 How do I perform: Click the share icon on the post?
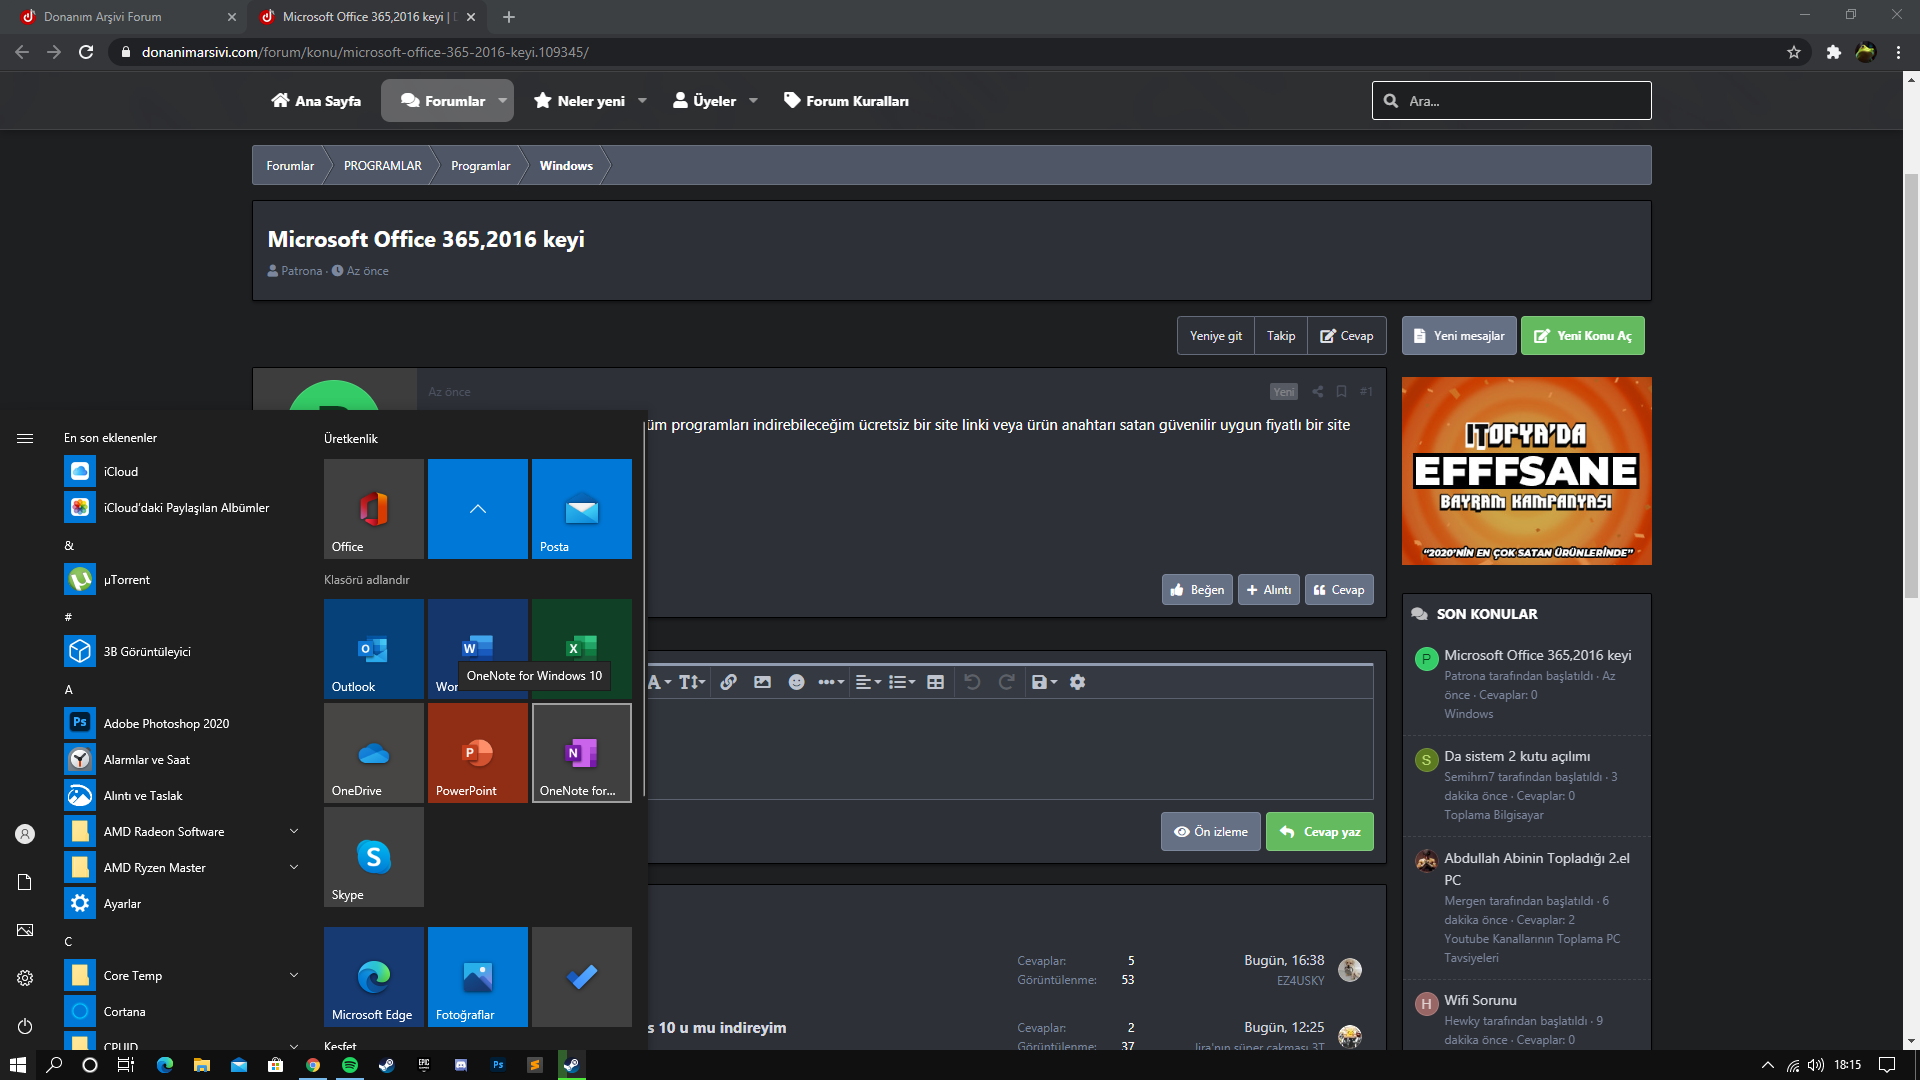[1317, 391]
